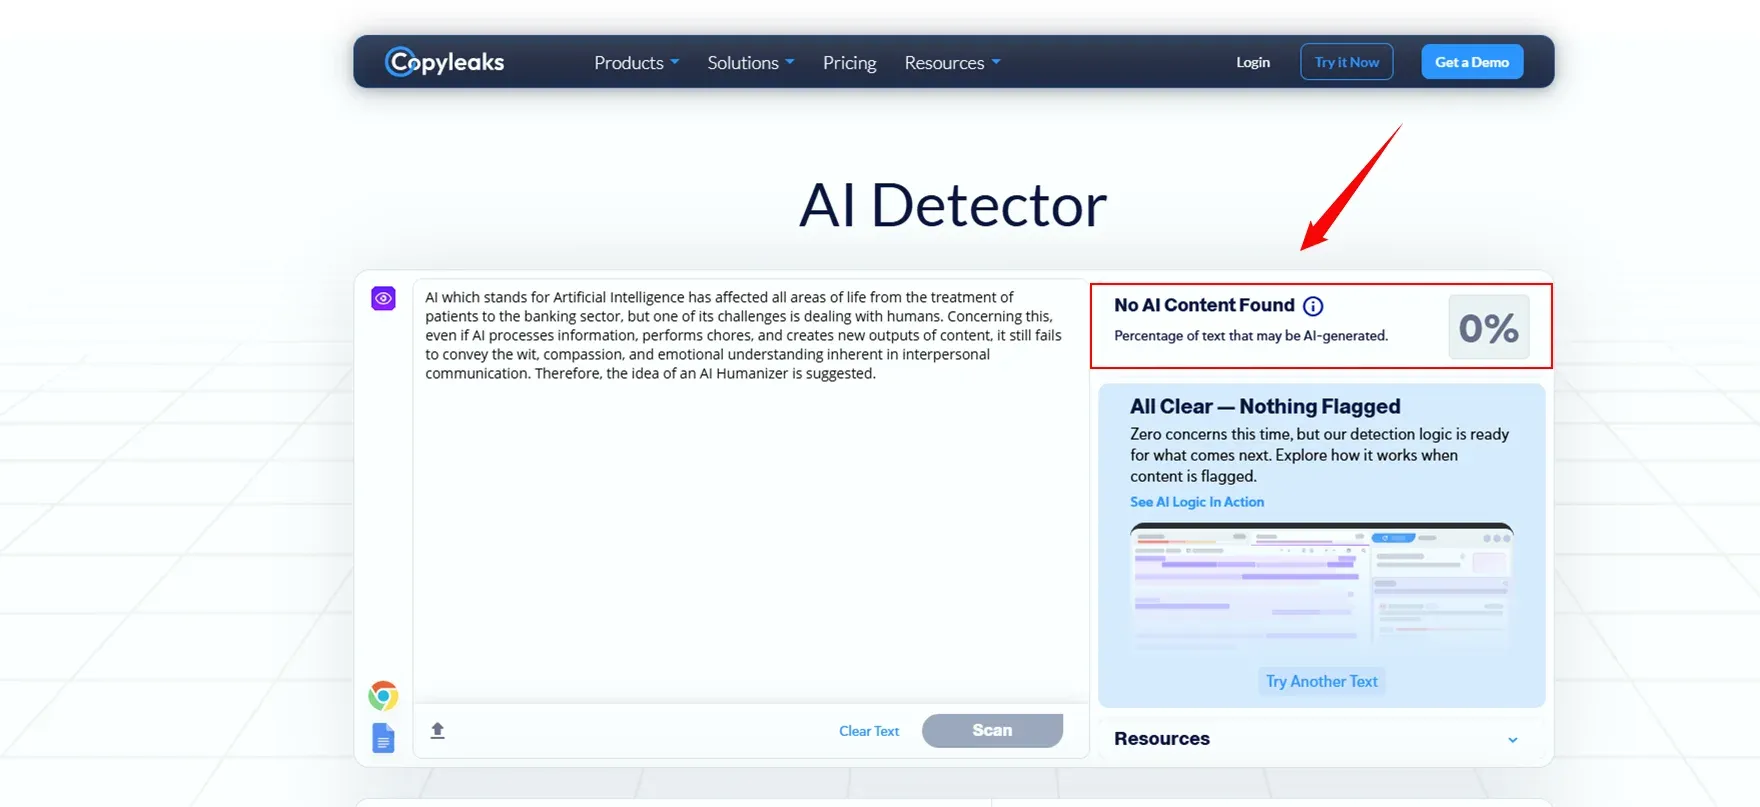Viewport: 1760px width, 807px height.
Task: Go to the Pricing page
Action: coord(849,62)
